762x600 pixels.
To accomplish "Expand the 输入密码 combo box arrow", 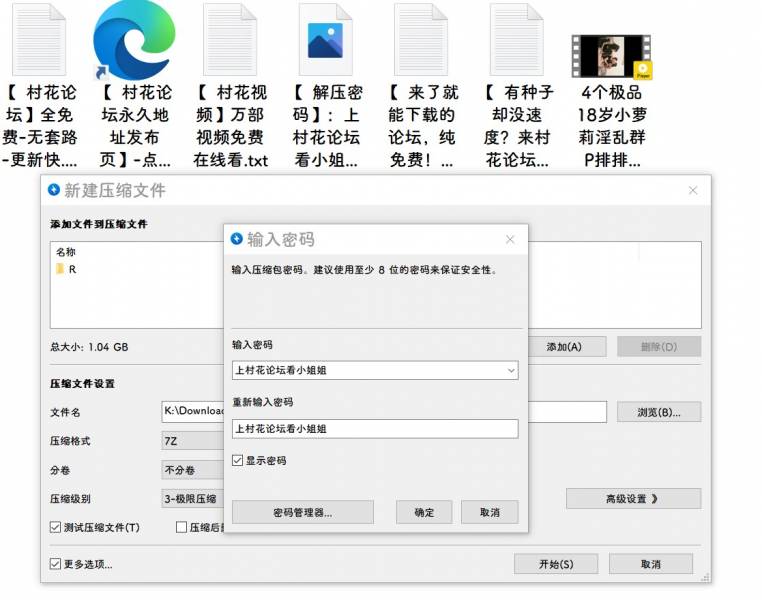I will pos(510,371).
